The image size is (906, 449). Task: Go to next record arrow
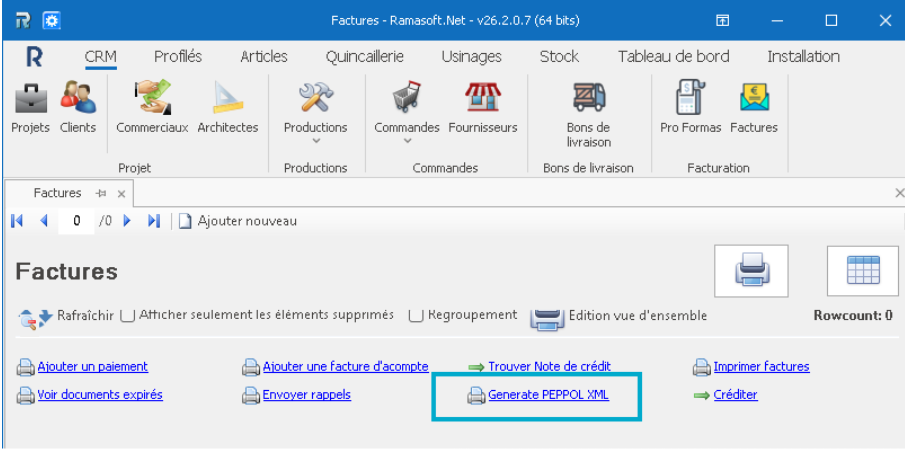click(127, 221)
